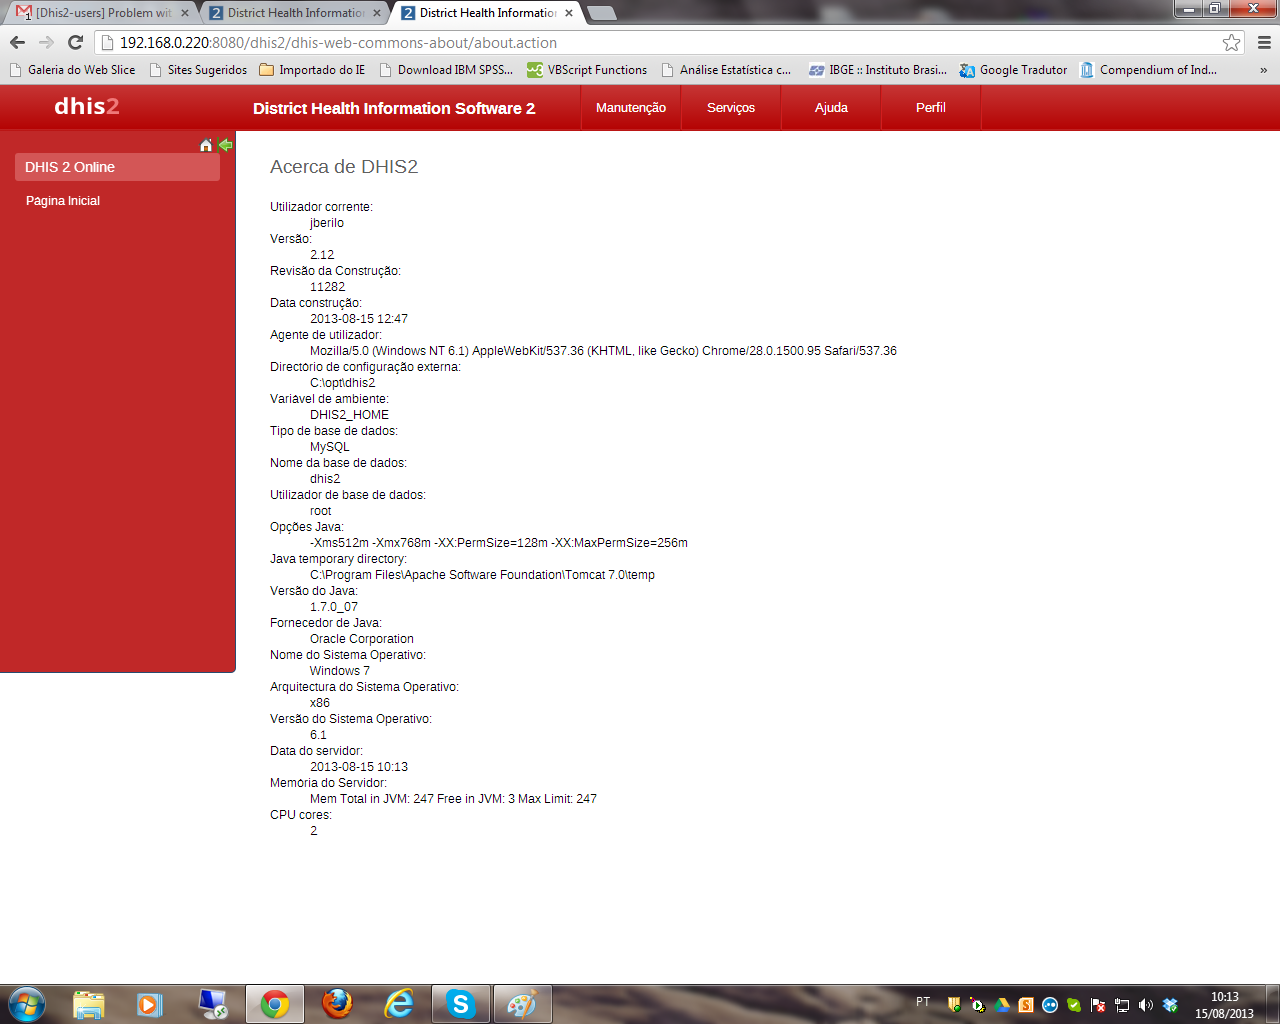
Task: Switch to Skype on the taskbar
Action: click(x=461, y=1004)
